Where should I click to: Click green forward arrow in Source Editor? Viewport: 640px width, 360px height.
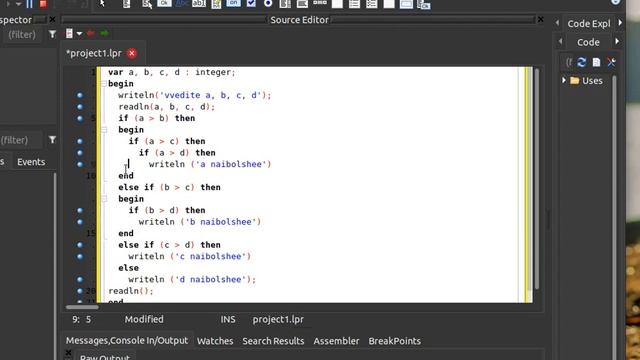104,33
